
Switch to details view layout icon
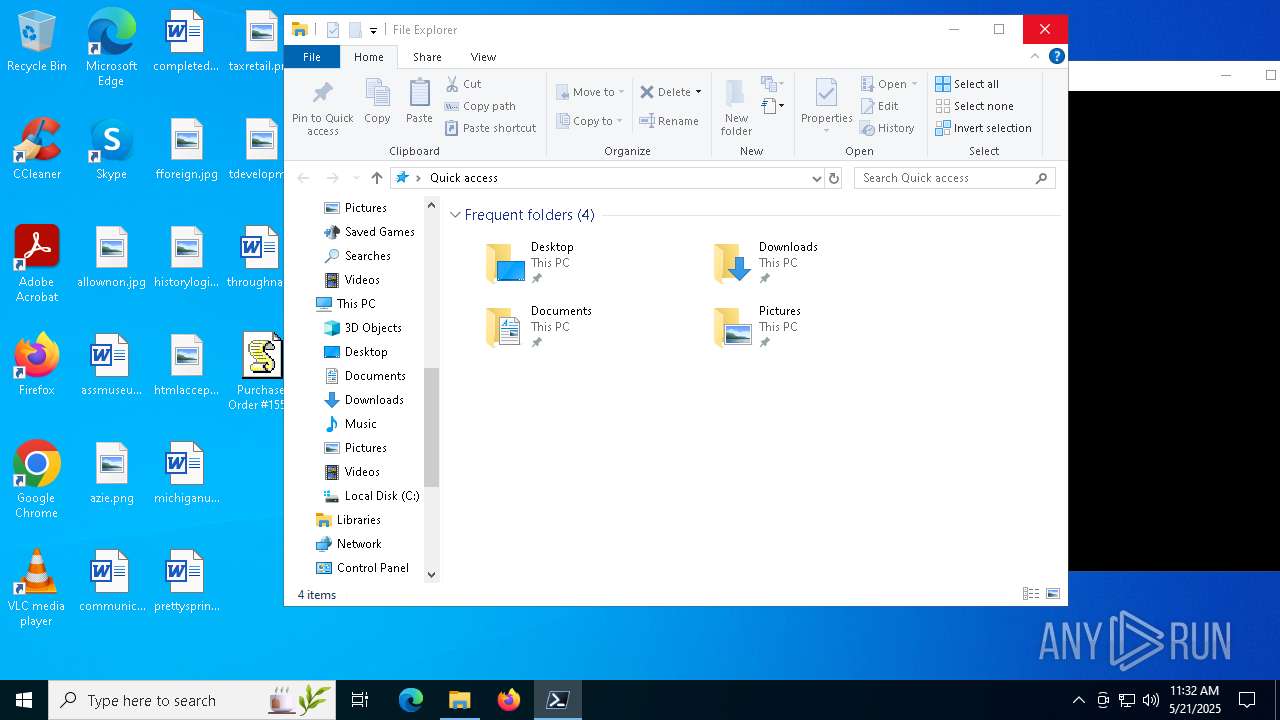pyautogui.click(x=1031, y=594)
